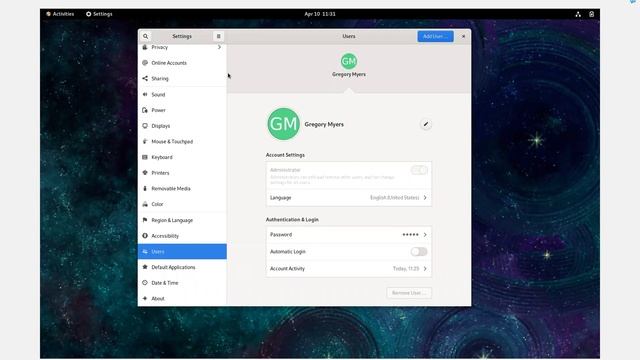Click the Remove User button

pos(409,293)
